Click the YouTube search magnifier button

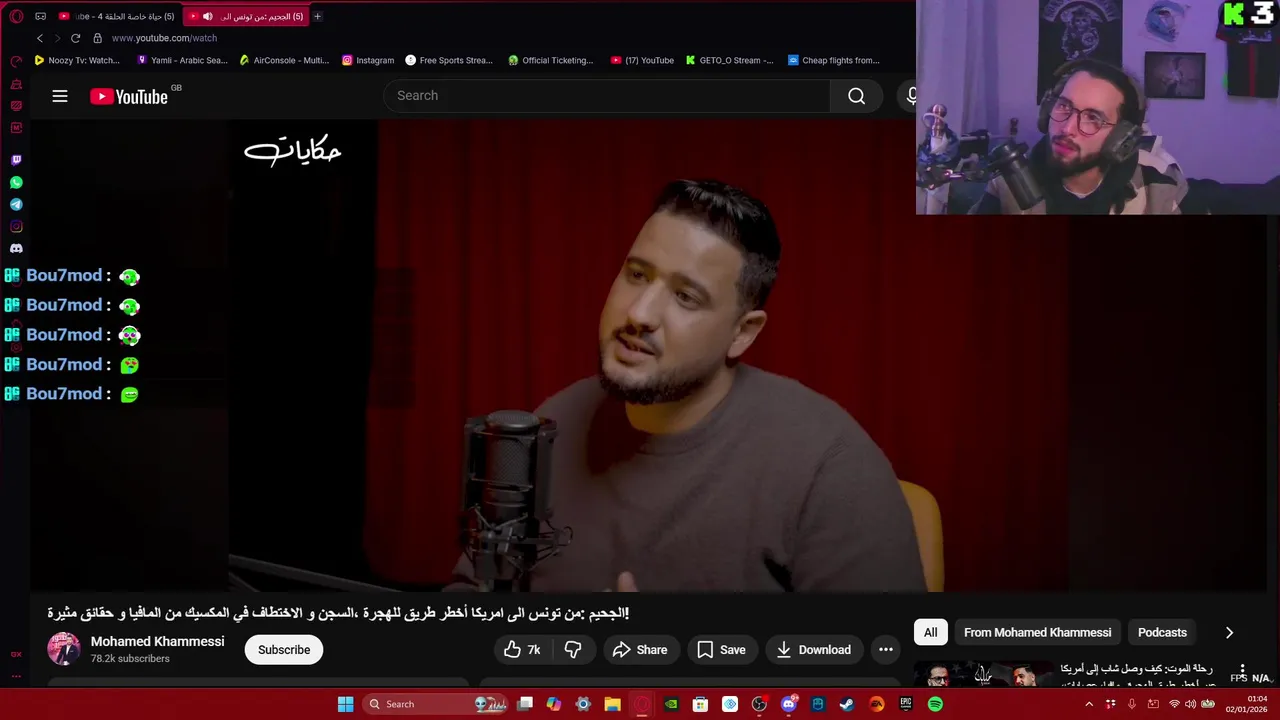coord(856,95)
